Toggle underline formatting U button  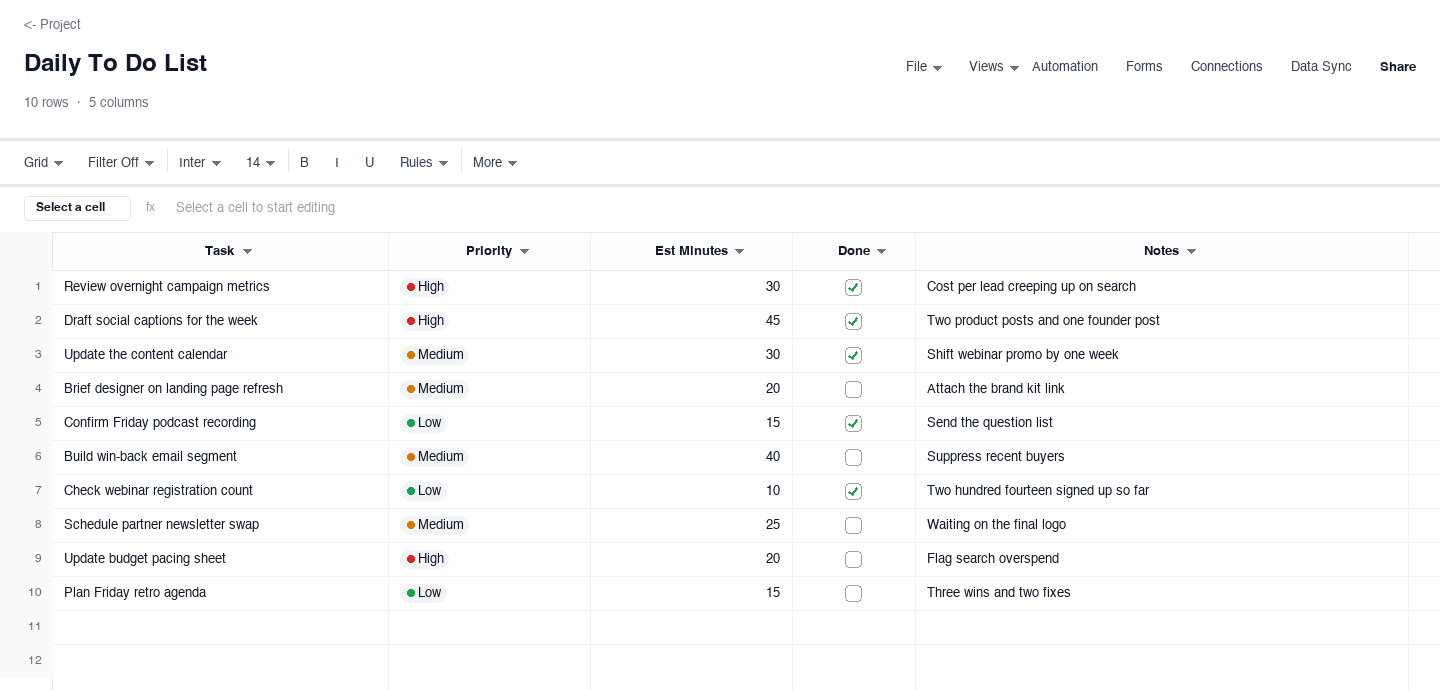pyautogui.click(x=369, y=162)
